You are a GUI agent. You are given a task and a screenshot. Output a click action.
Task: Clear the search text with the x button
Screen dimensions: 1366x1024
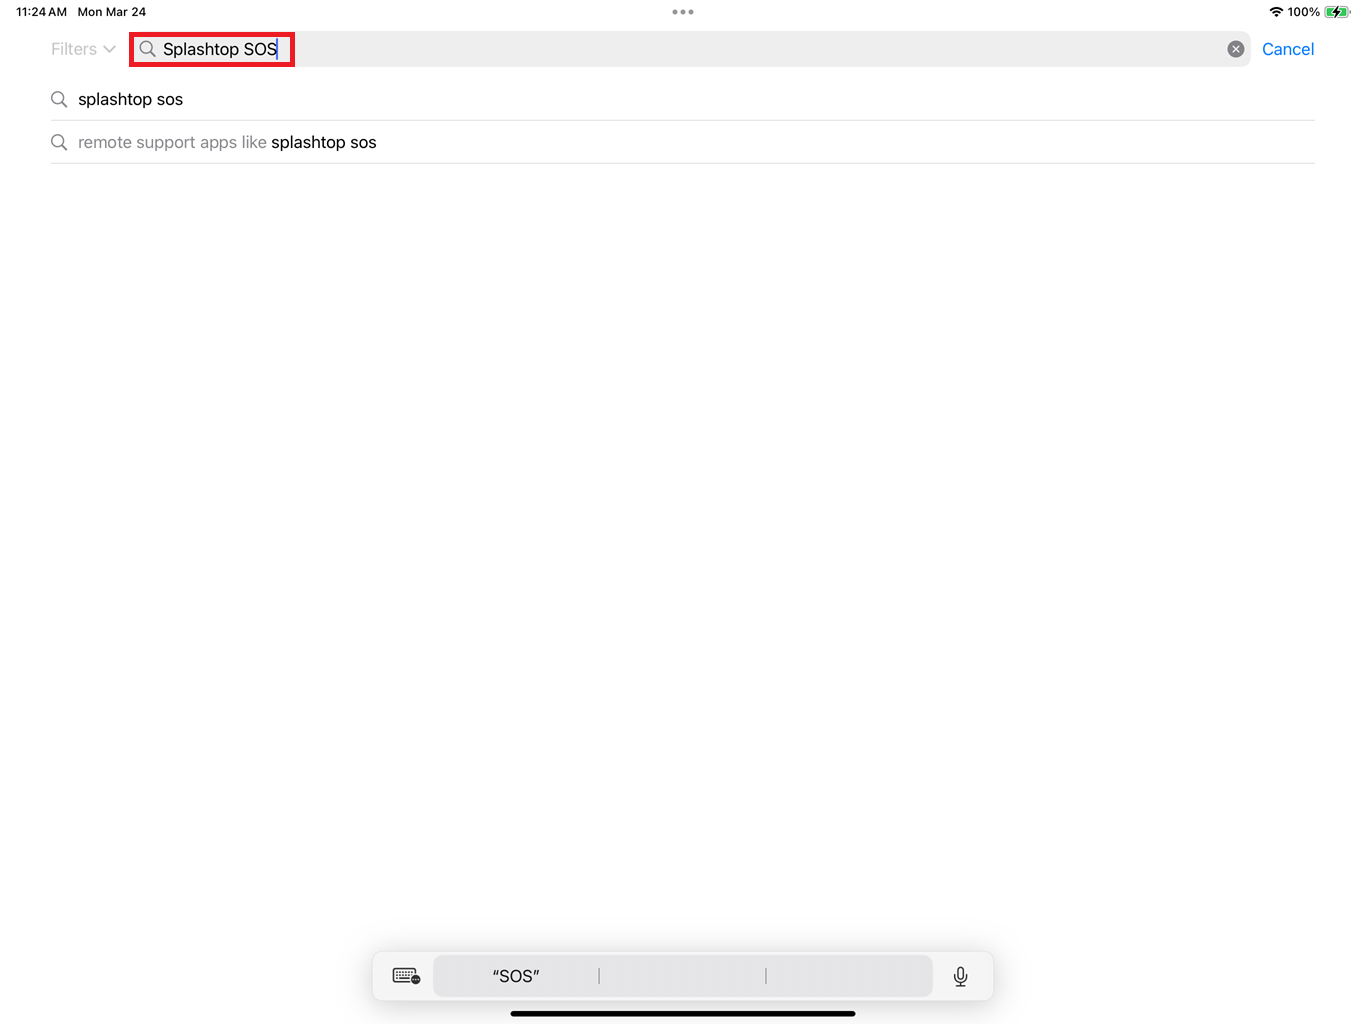pyautogui.click(x=1236, y=49)
